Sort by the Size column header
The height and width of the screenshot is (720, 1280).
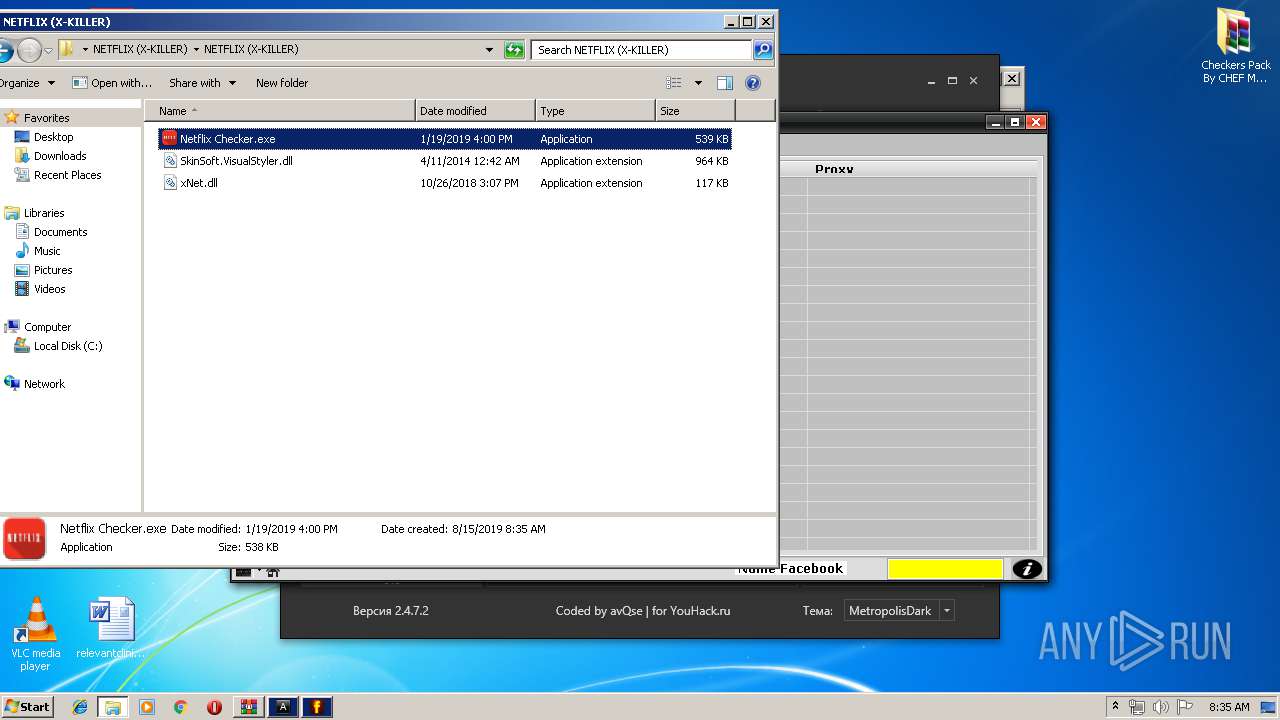click(x=695, y=111)
